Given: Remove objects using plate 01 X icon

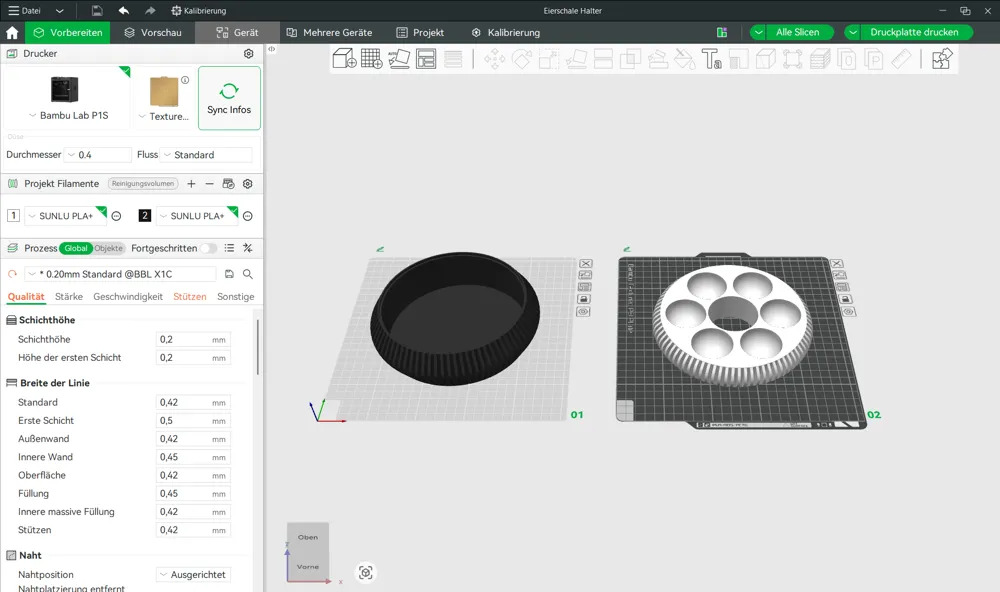Looking at the screenshot, I should (585, 263).
